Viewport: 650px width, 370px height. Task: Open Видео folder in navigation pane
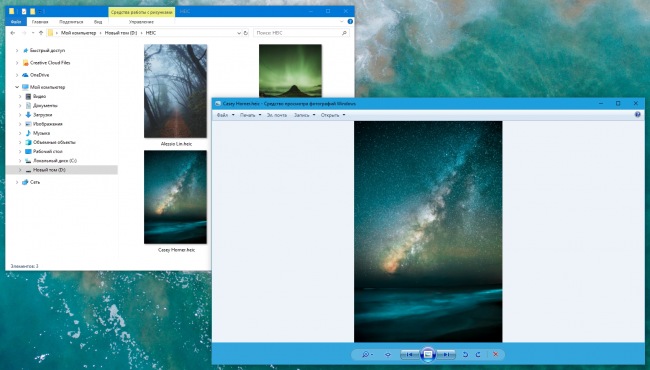pyautogui.click(x=39, y=97)
